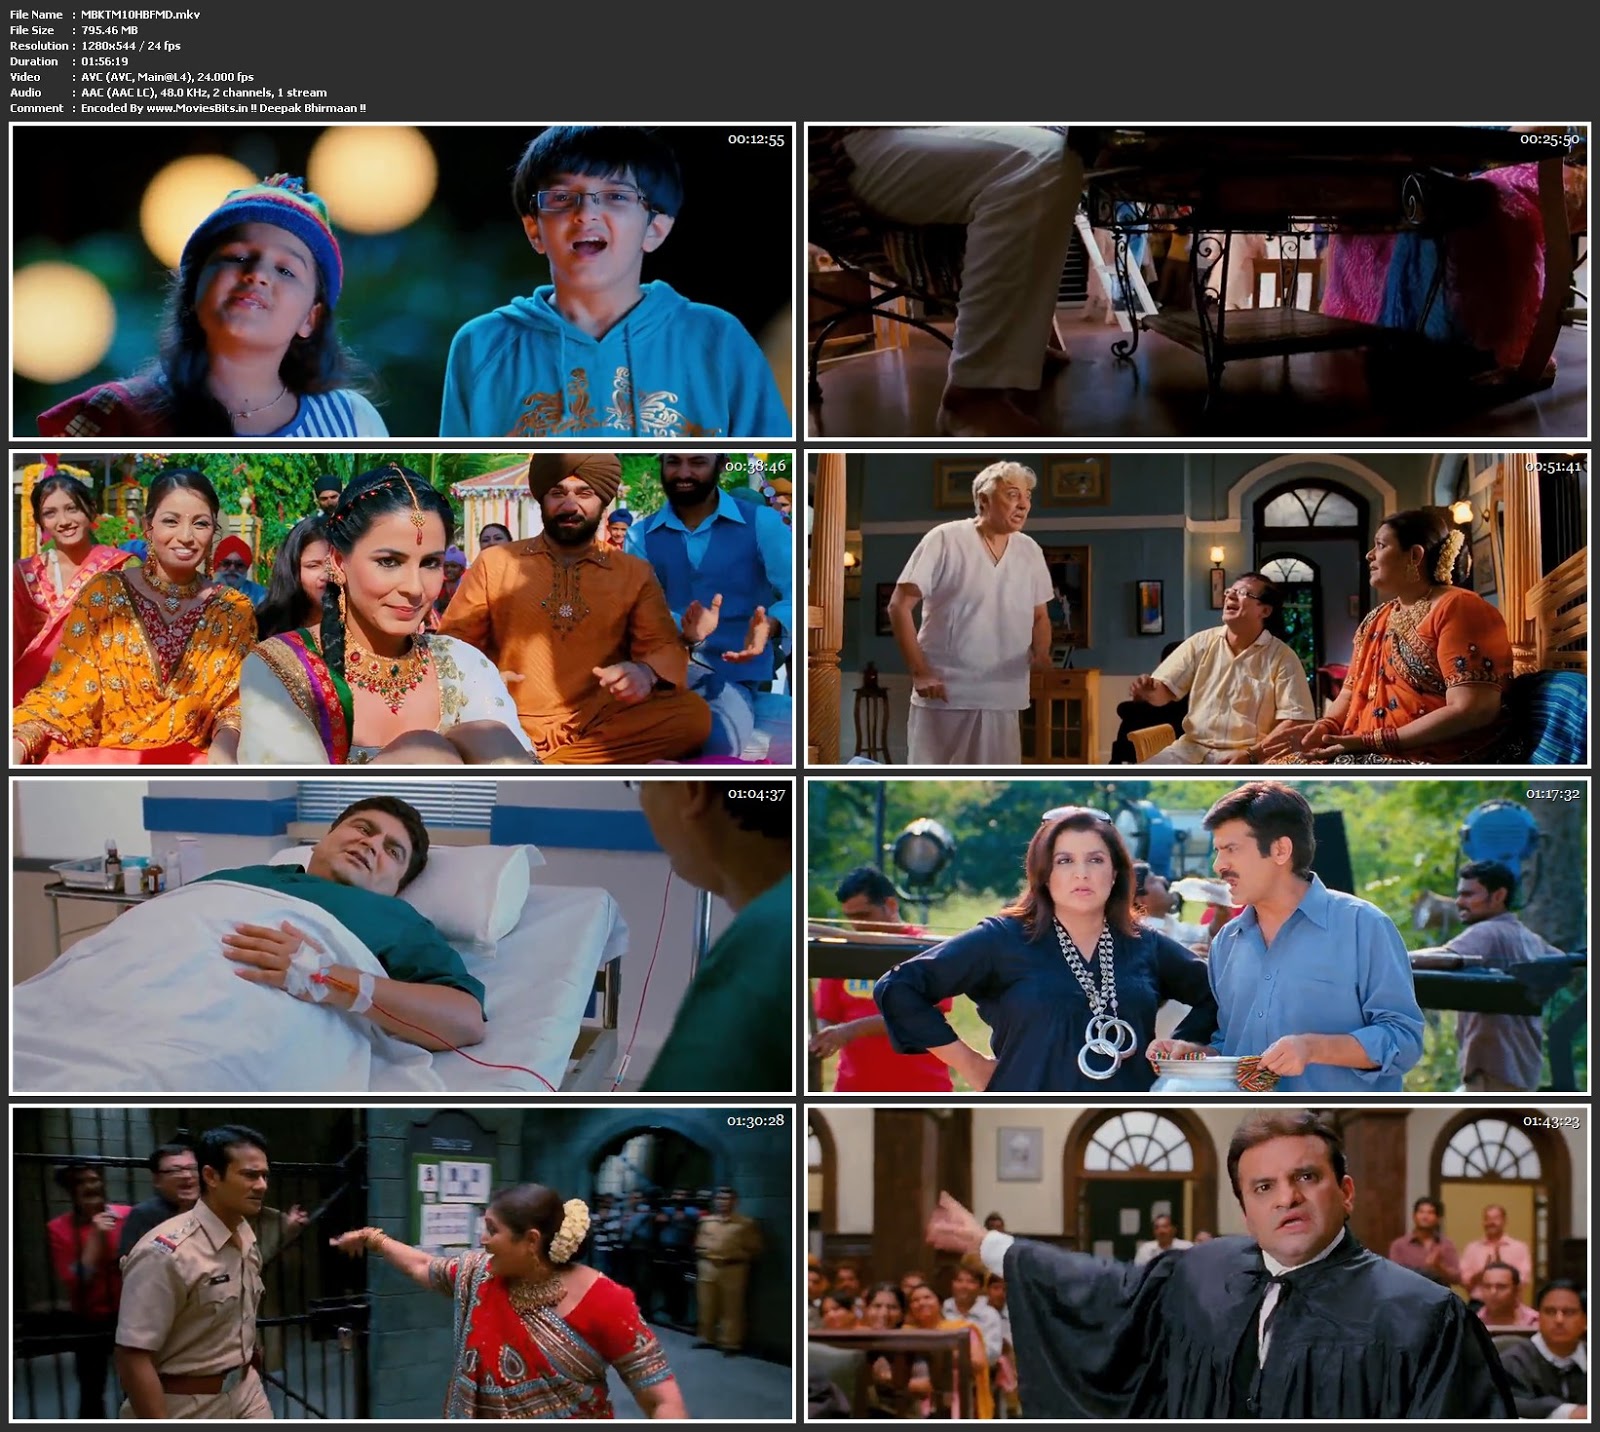Click the 00:51:41 timestamp
The height and width of the screenshot is (1432, 1600).
(1552, 467)
